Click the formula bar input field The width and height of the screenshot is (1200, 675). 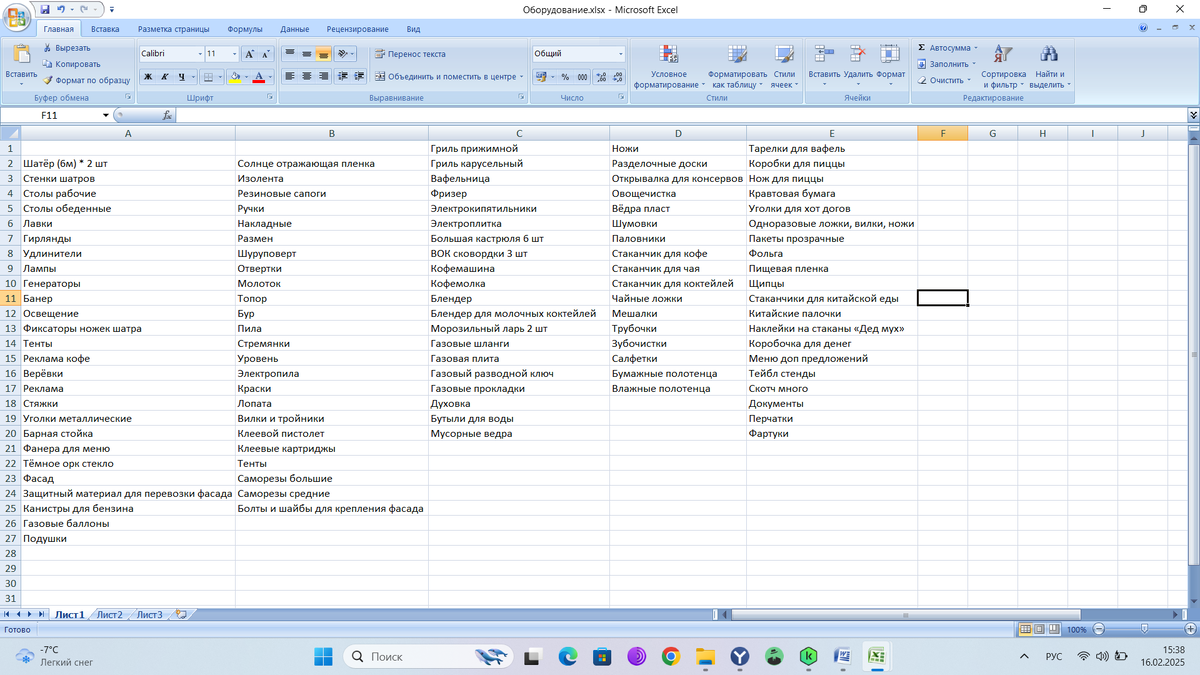click(x=682, y=115)
